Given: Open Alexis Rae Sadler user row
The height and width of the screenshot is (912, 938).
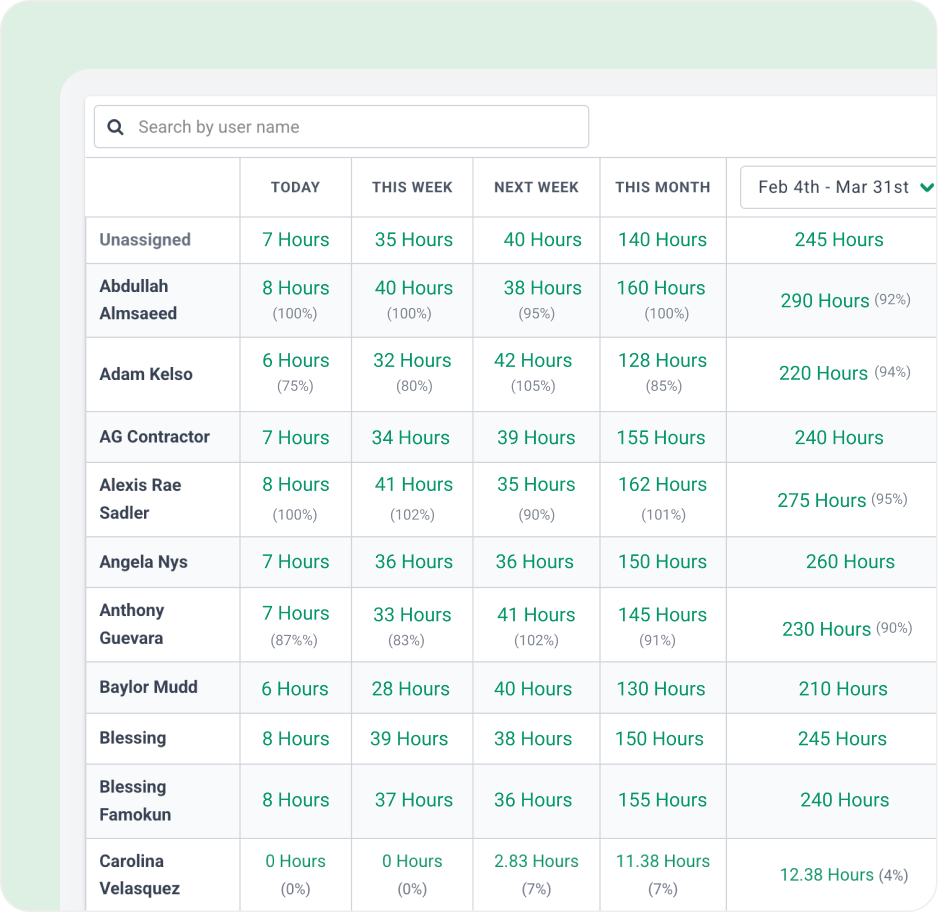Looking at the screenshot, I should 141,499.
